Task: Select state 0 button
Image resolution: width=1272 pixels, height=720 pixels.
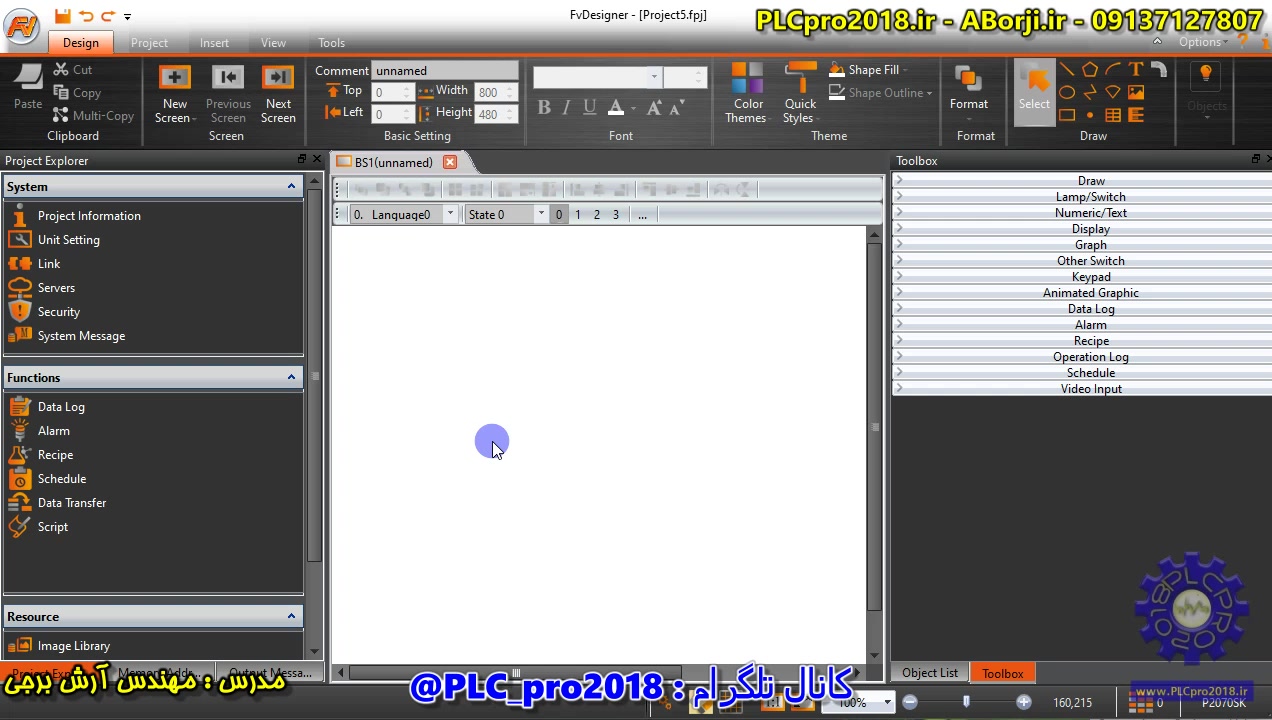Action: [559, 215]
